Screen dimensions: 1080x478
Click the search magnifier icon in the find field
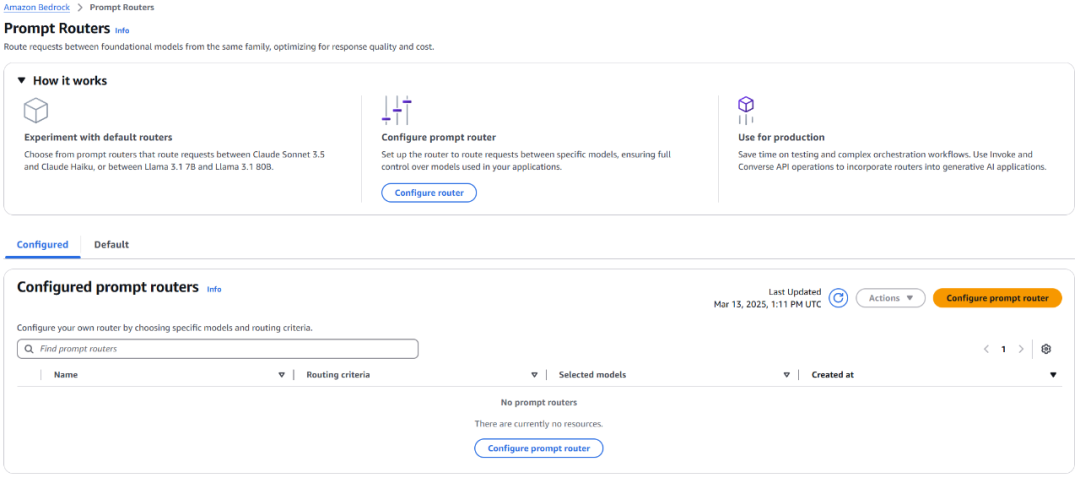coord(29,349)
